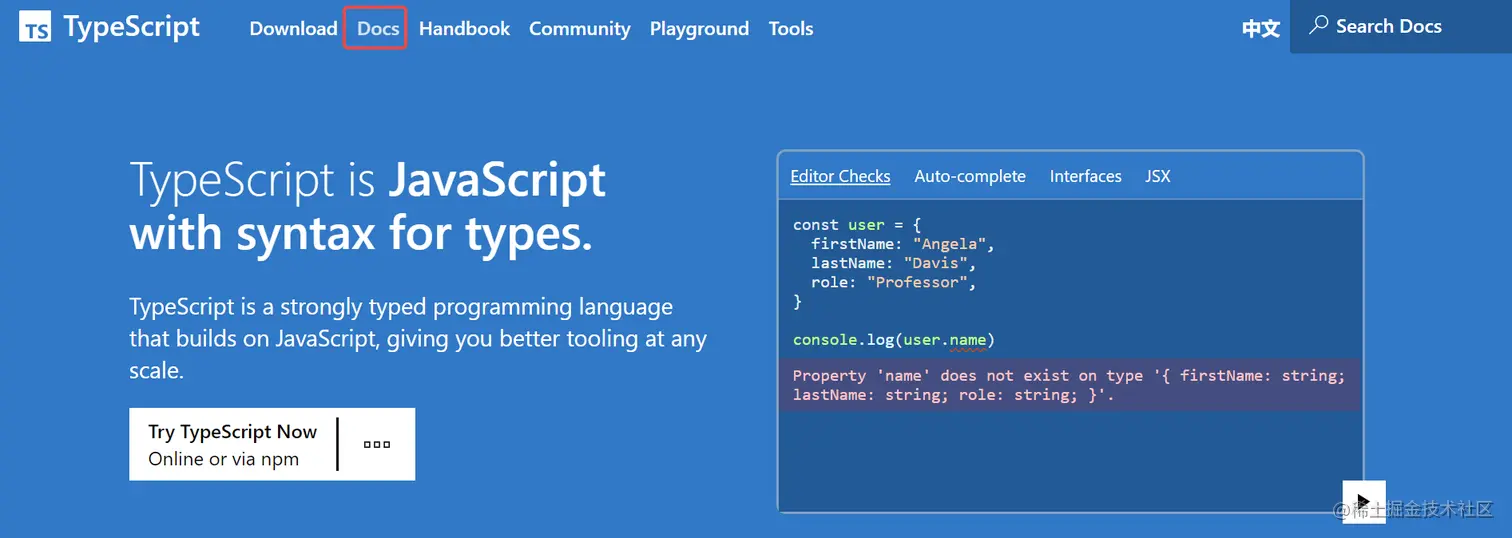Click the "Online or via npm" text

click(x=223, y=459)
